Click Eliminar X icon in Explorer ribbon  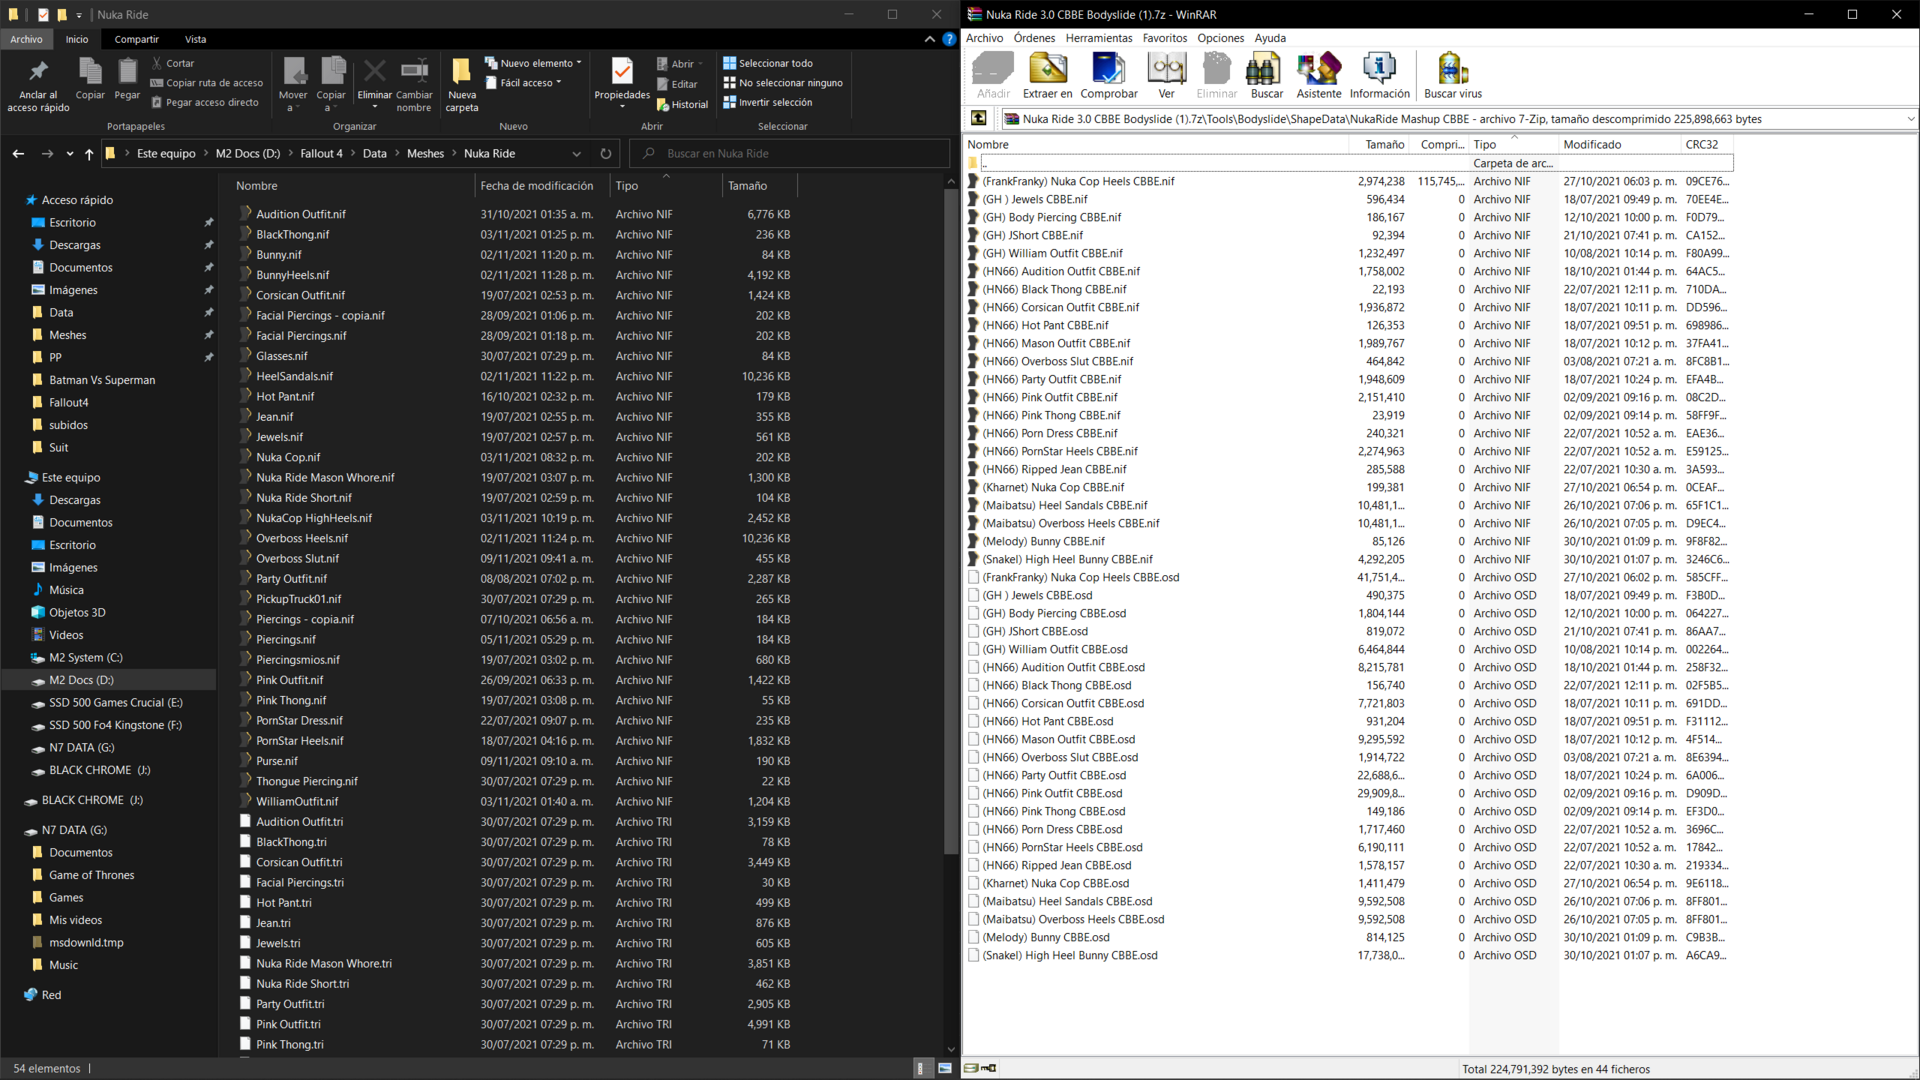pyautogui.click(x=374, y=71)
